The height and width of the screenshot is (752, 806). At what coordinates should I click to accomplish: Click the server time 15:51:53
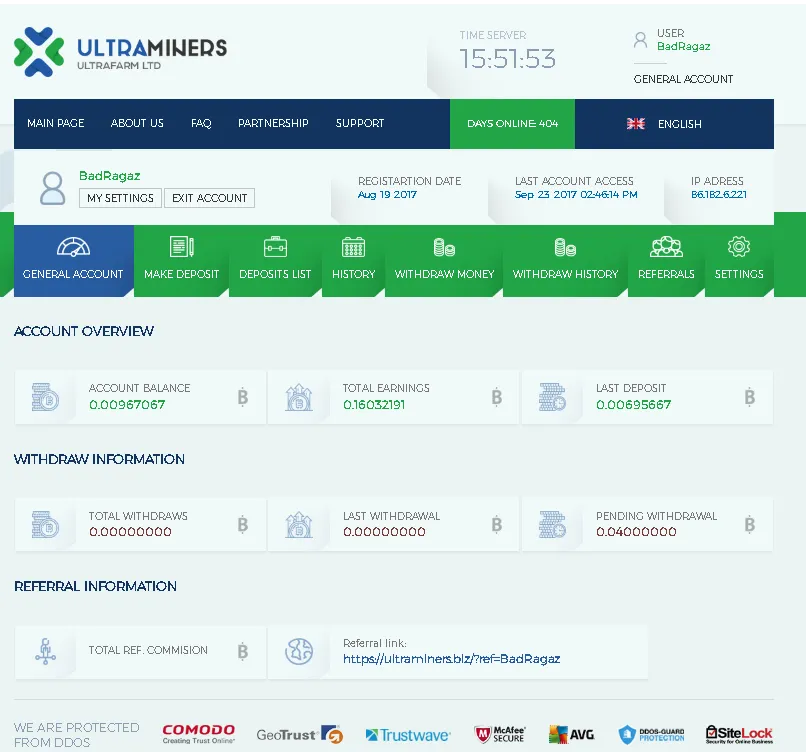click(x=507, y=59)
